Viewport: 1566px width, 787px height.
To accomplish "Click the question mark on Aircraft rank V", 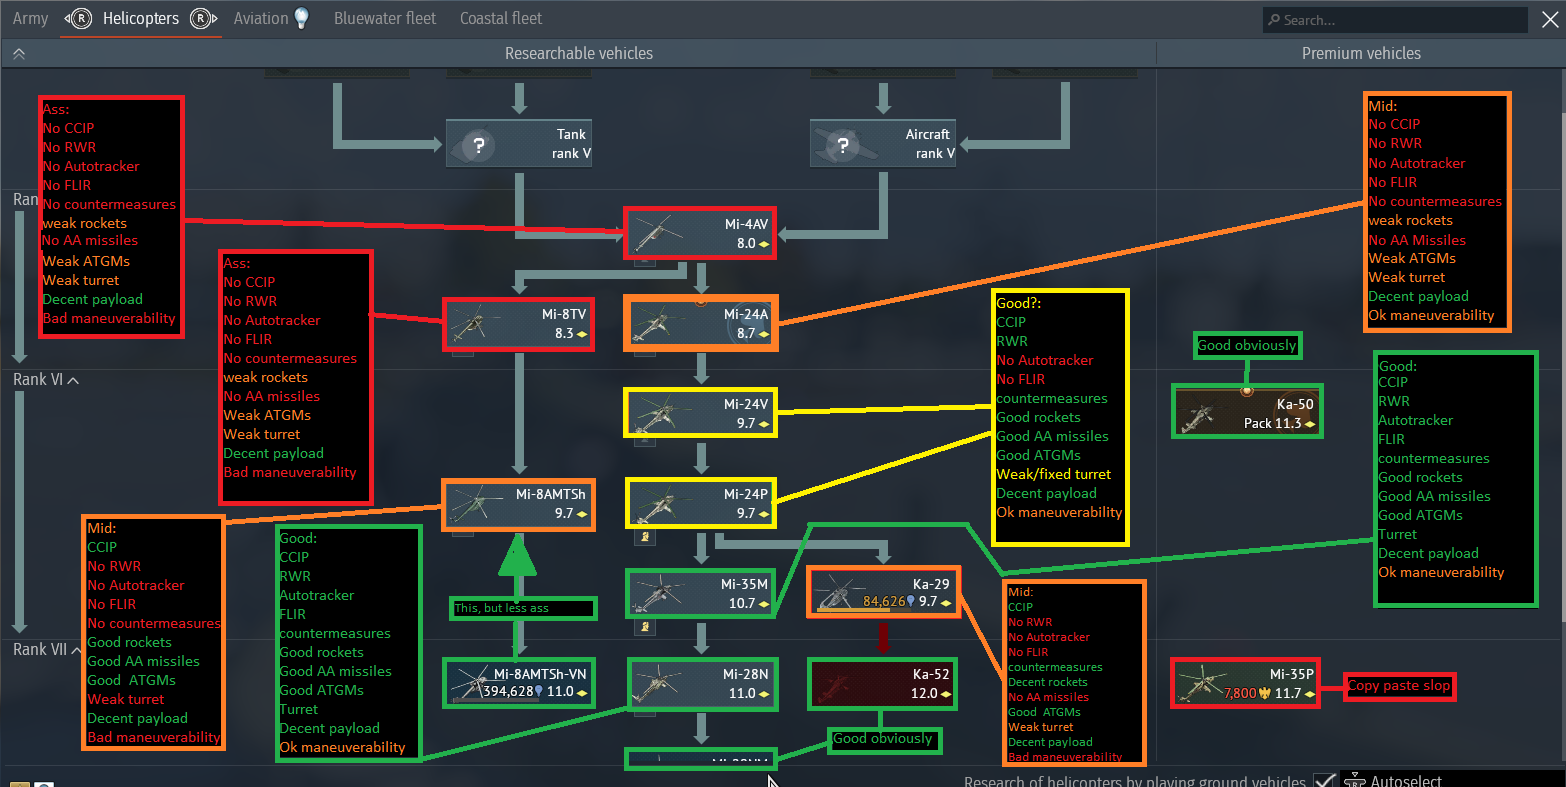I will pos(843,146).
